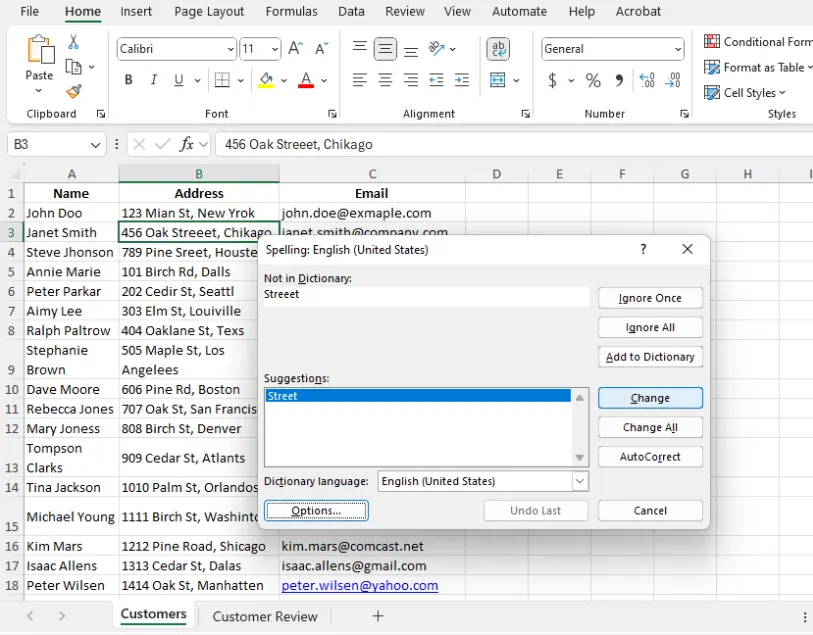
Task: Open the Formulas ribbon tab
Action: click(291, 12)
